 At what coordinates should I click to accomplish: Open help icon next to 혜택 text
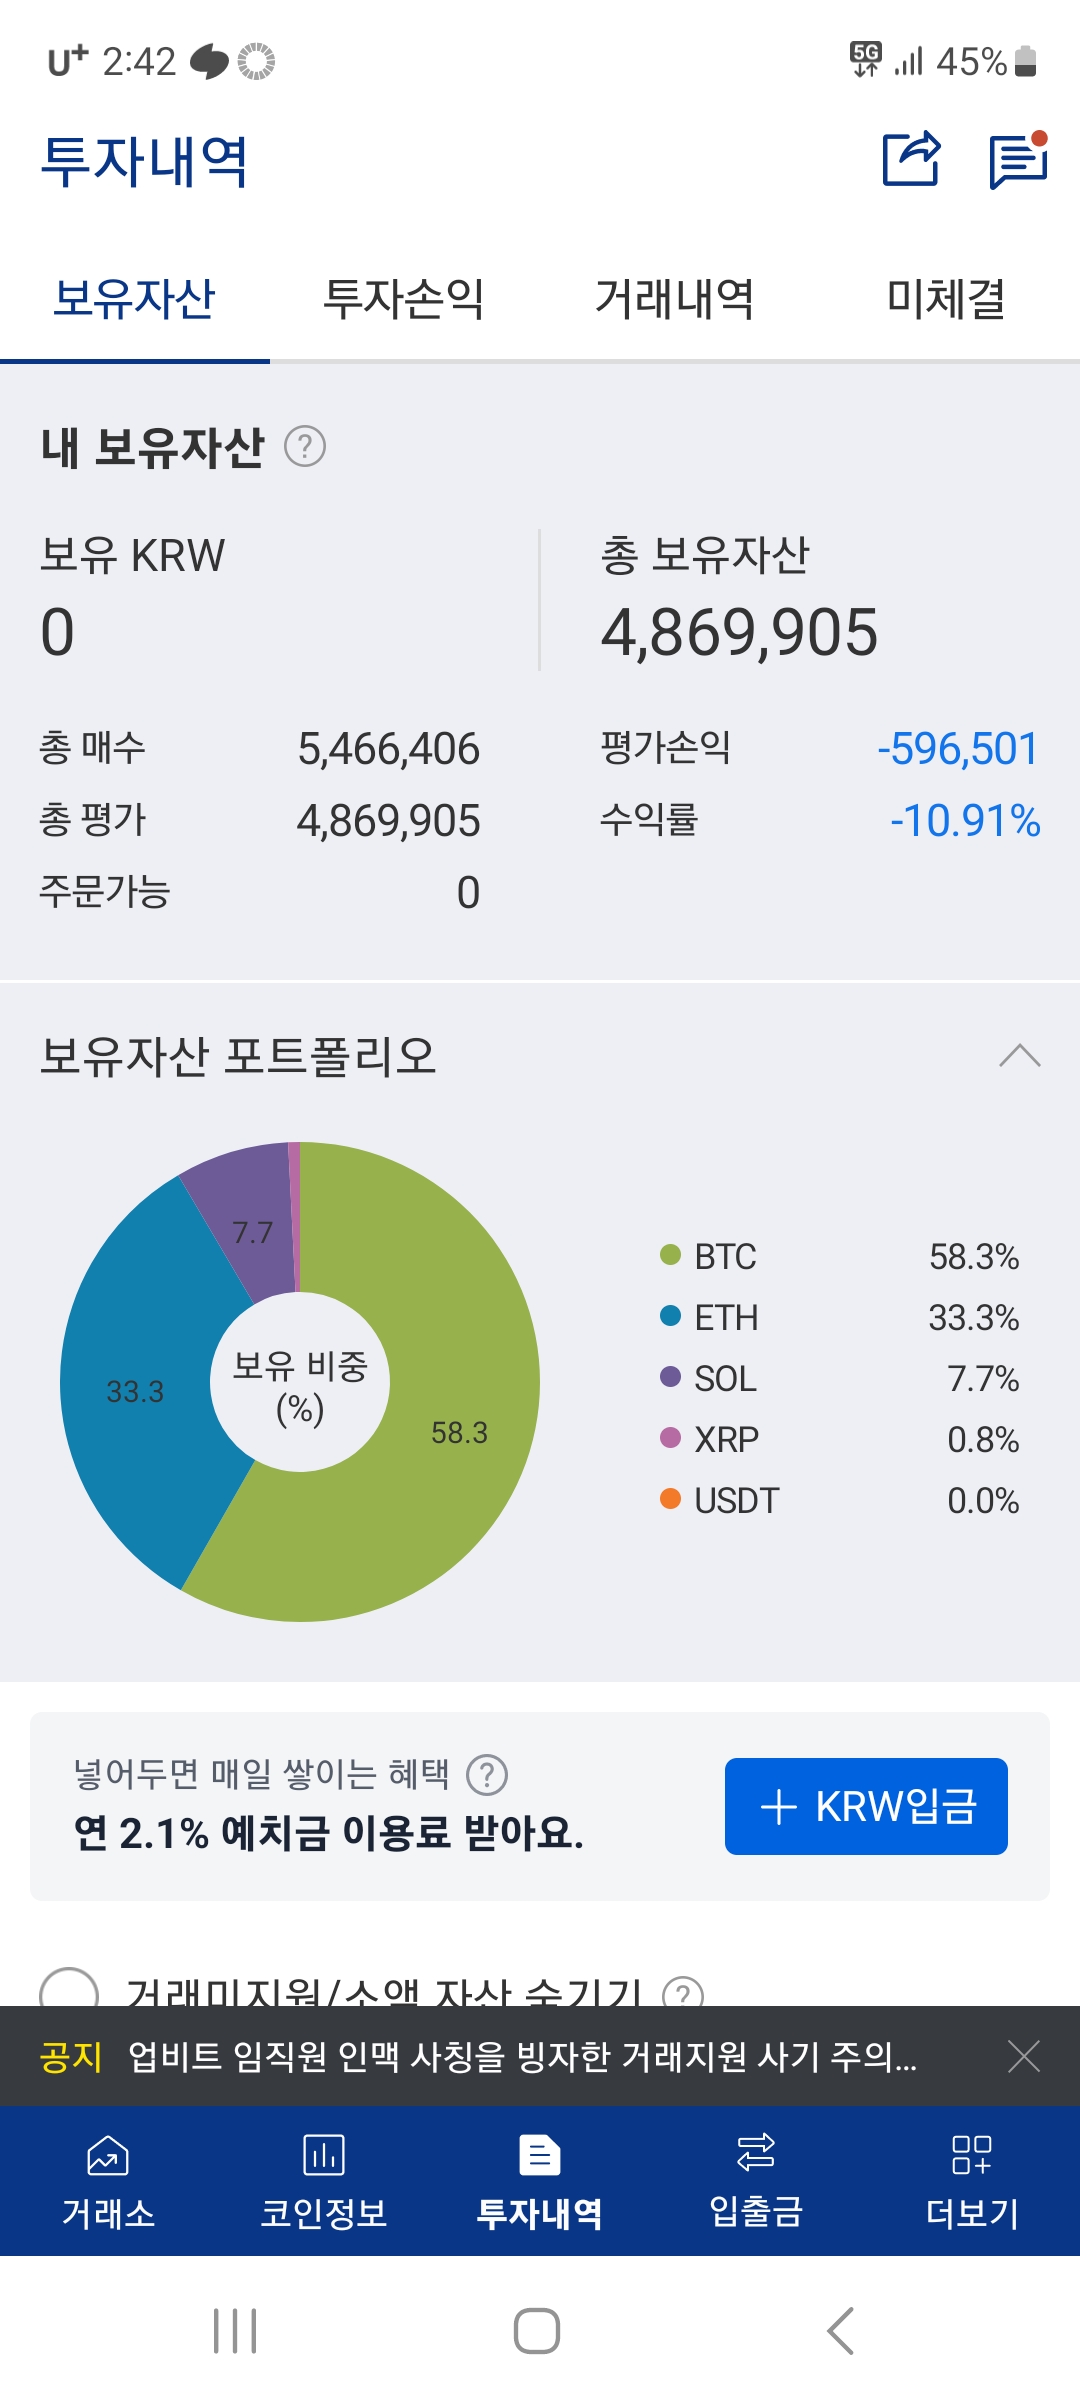point(487,1775)
